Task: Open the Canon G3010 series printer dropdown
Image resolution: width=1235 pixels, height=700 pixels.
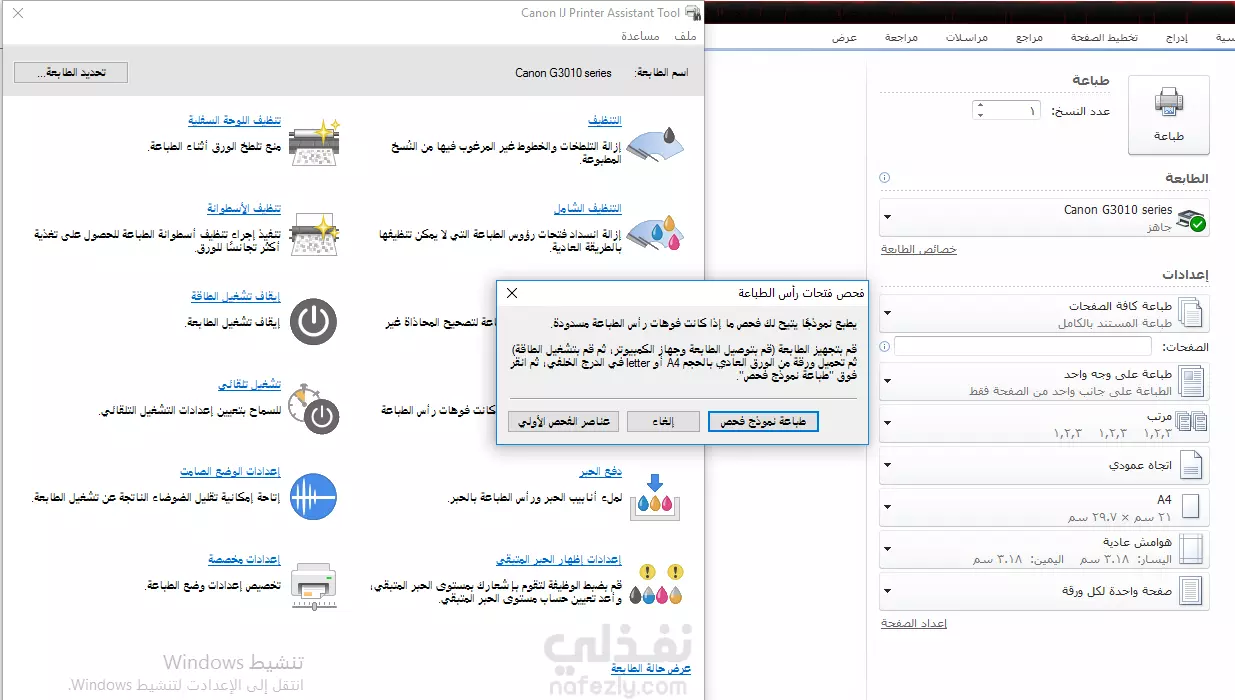Action: (886, 217)
